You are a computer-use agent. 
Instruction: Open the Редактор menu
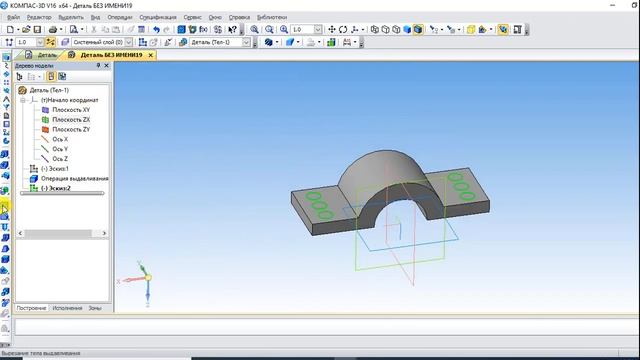(39, 17)
